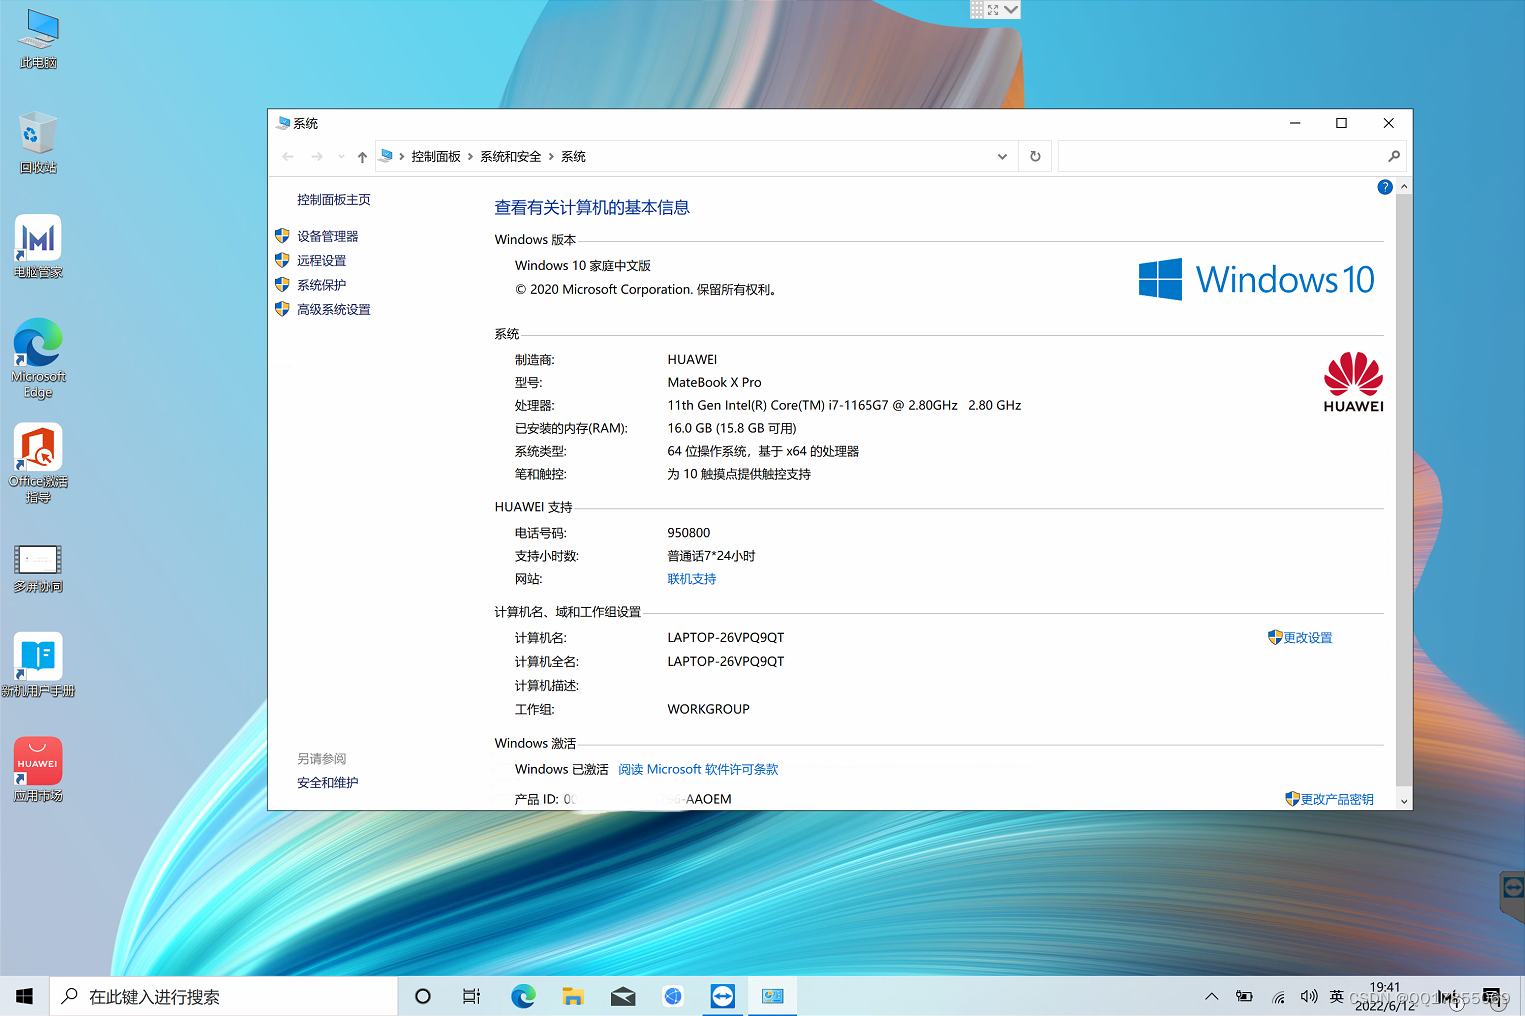
Task: Switch to TeamViewer on the taskbar
Action: (723, 996)
